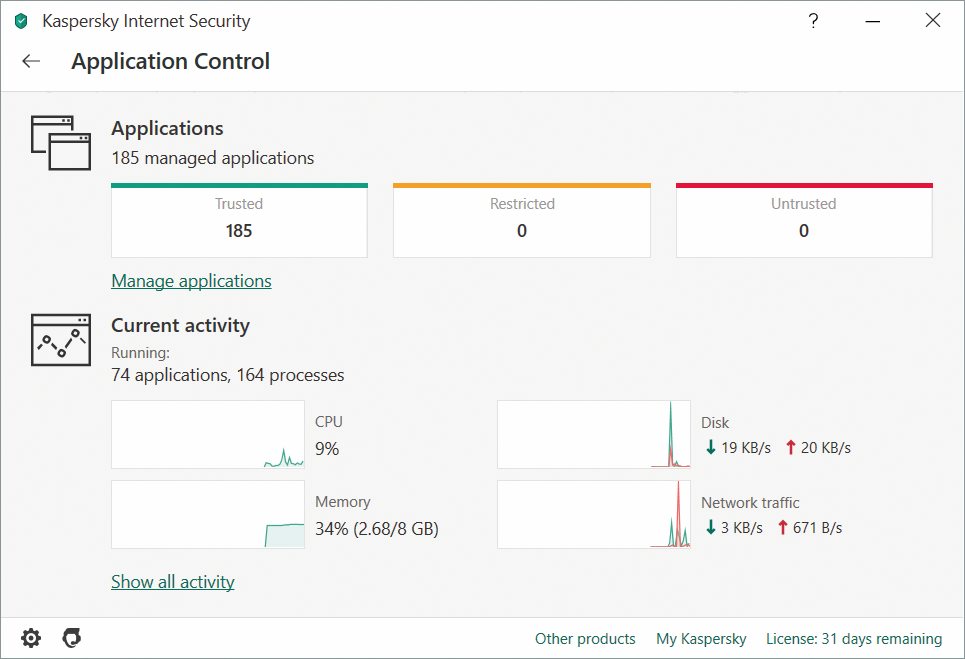Open the Restricted applications card

pyautogui.click(x=522, y=220)
